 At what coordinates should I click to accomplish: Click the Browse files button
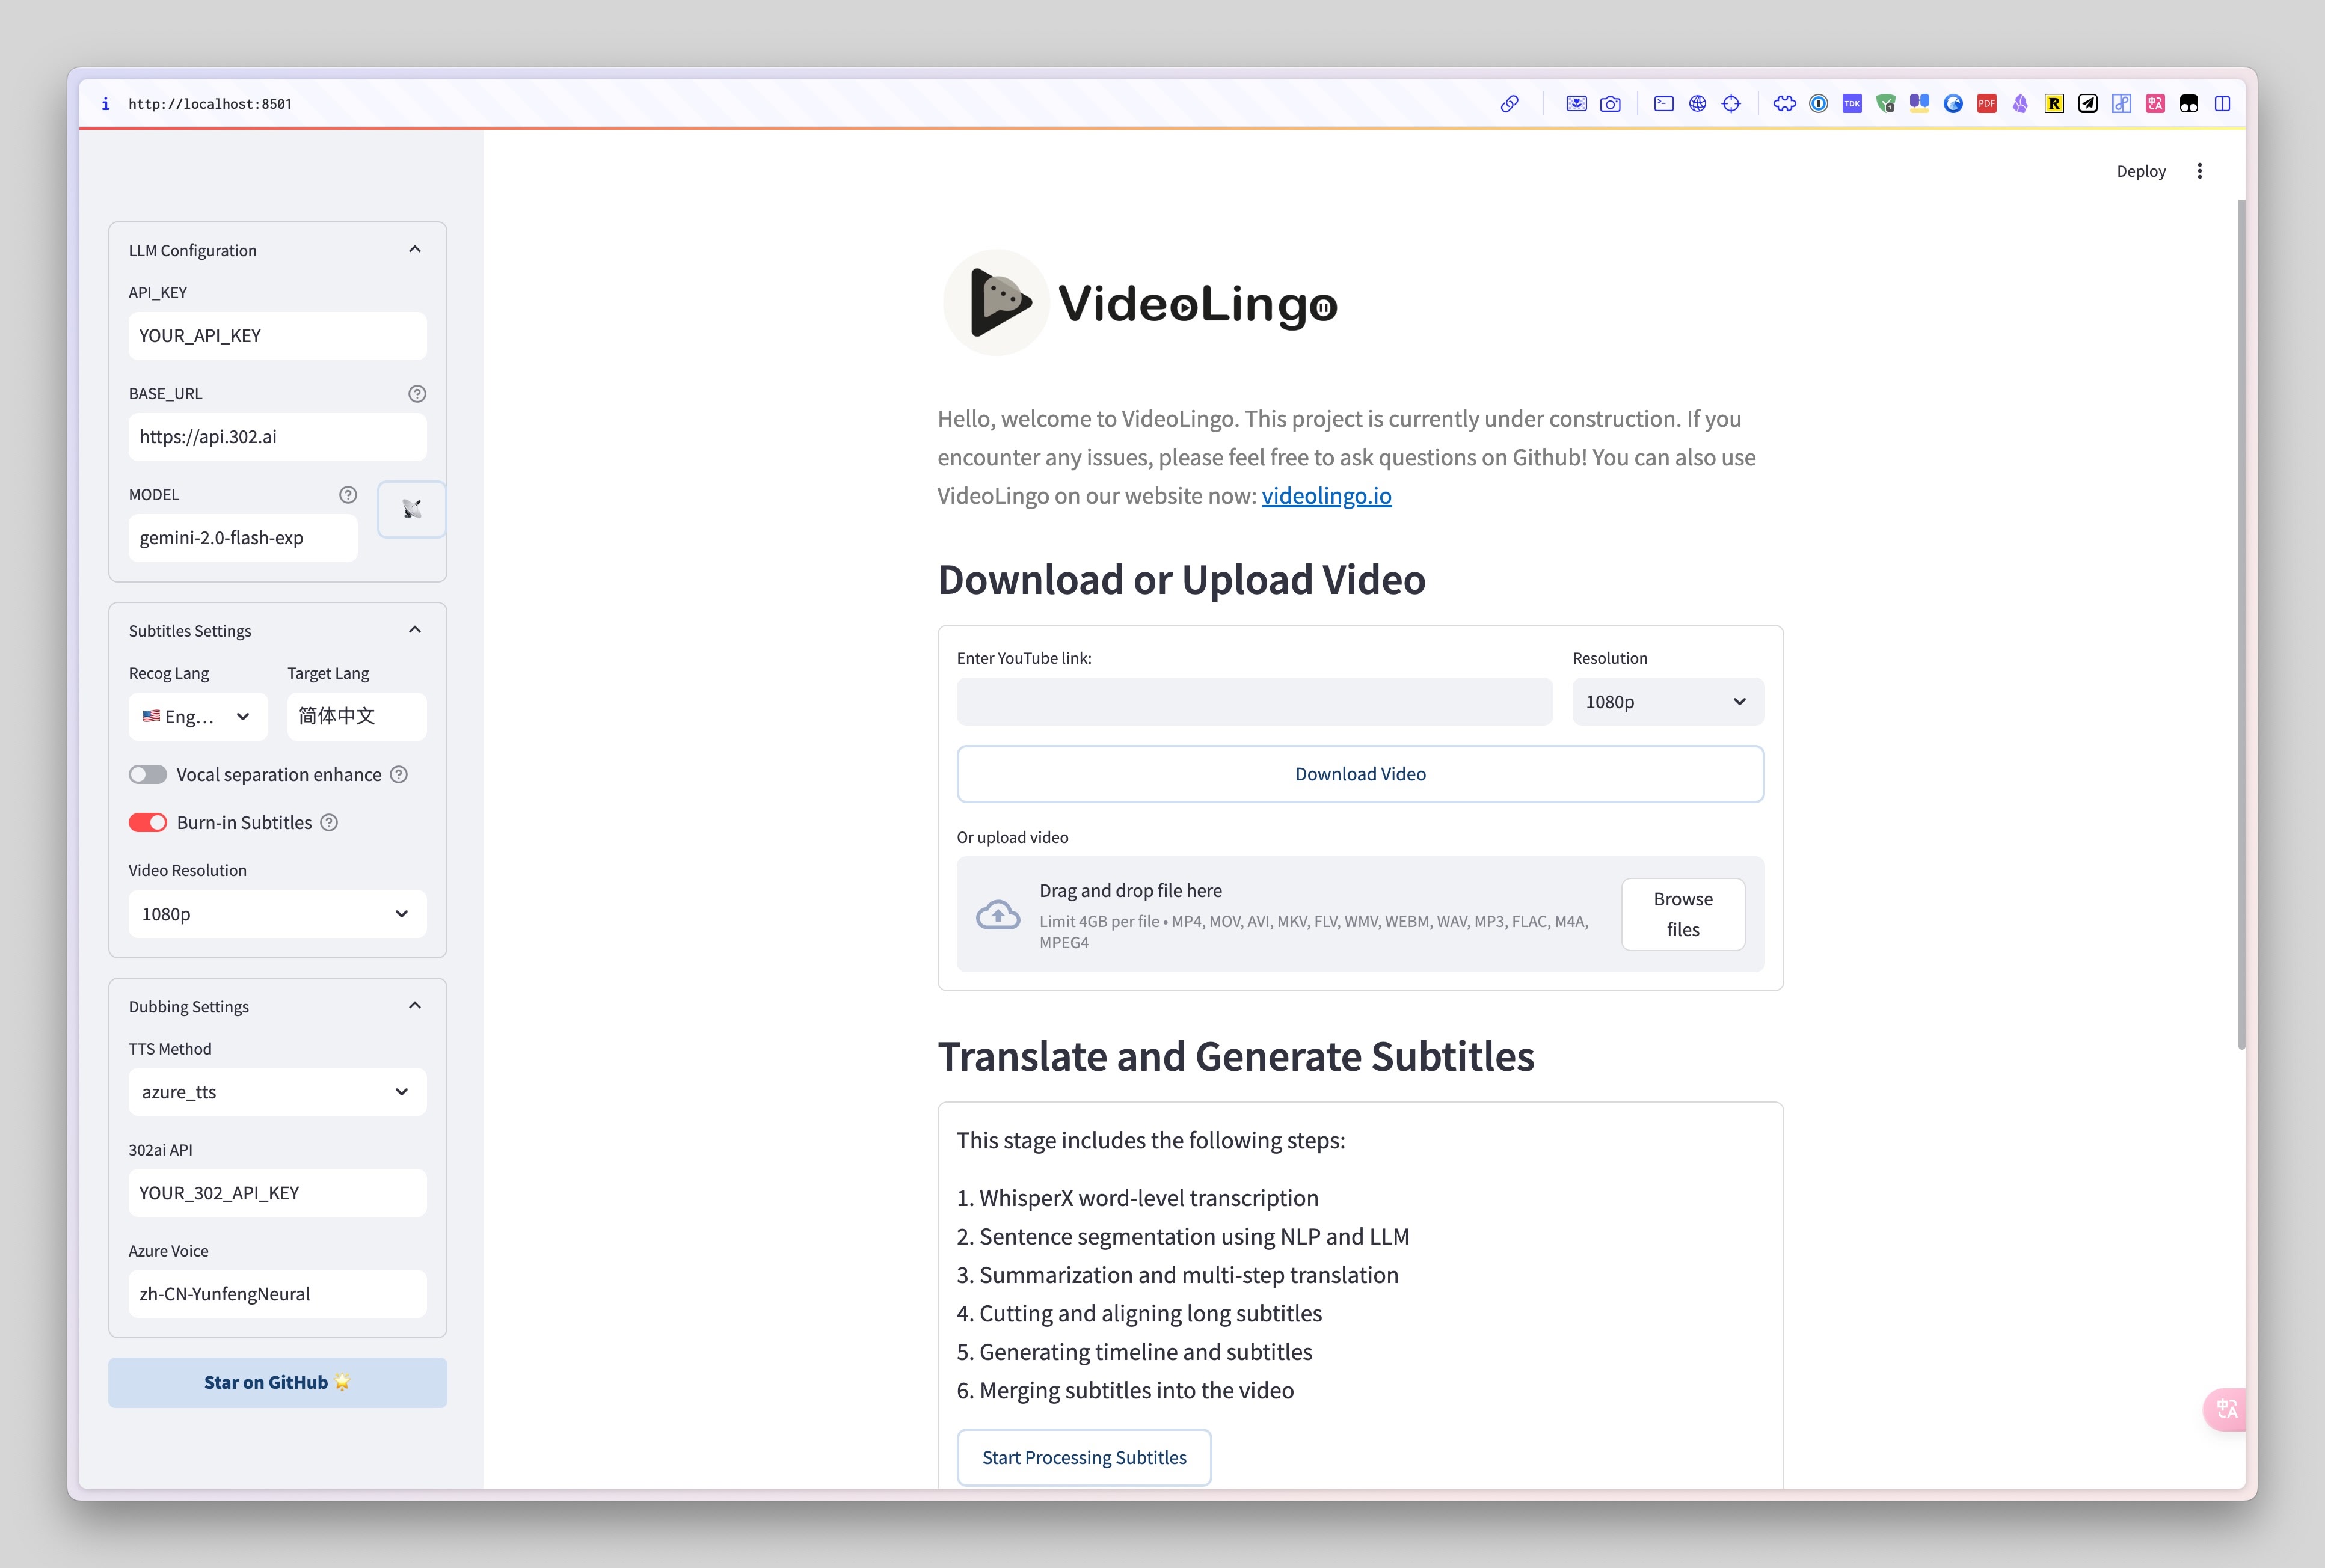(x=1683, y=914)
